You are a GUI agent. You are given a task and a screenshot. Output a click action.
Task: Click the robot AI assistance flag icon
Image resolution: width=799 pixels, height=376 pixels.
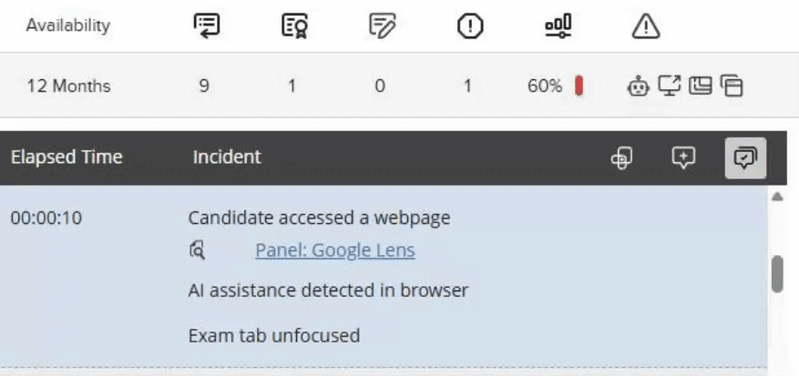[638, 86]
